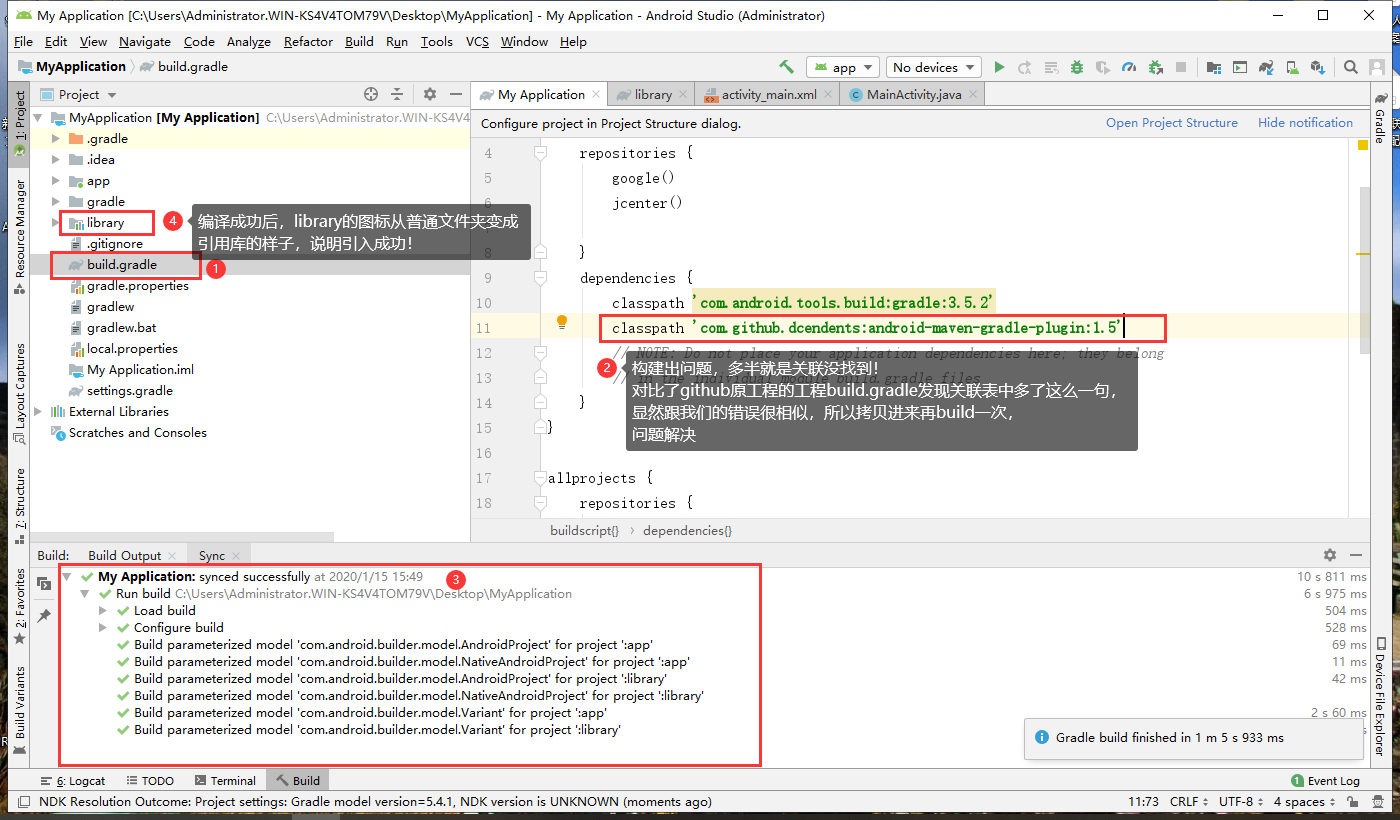Run the app with green play icon
The image size is (1400, 820).
click(x=999, y=67)
